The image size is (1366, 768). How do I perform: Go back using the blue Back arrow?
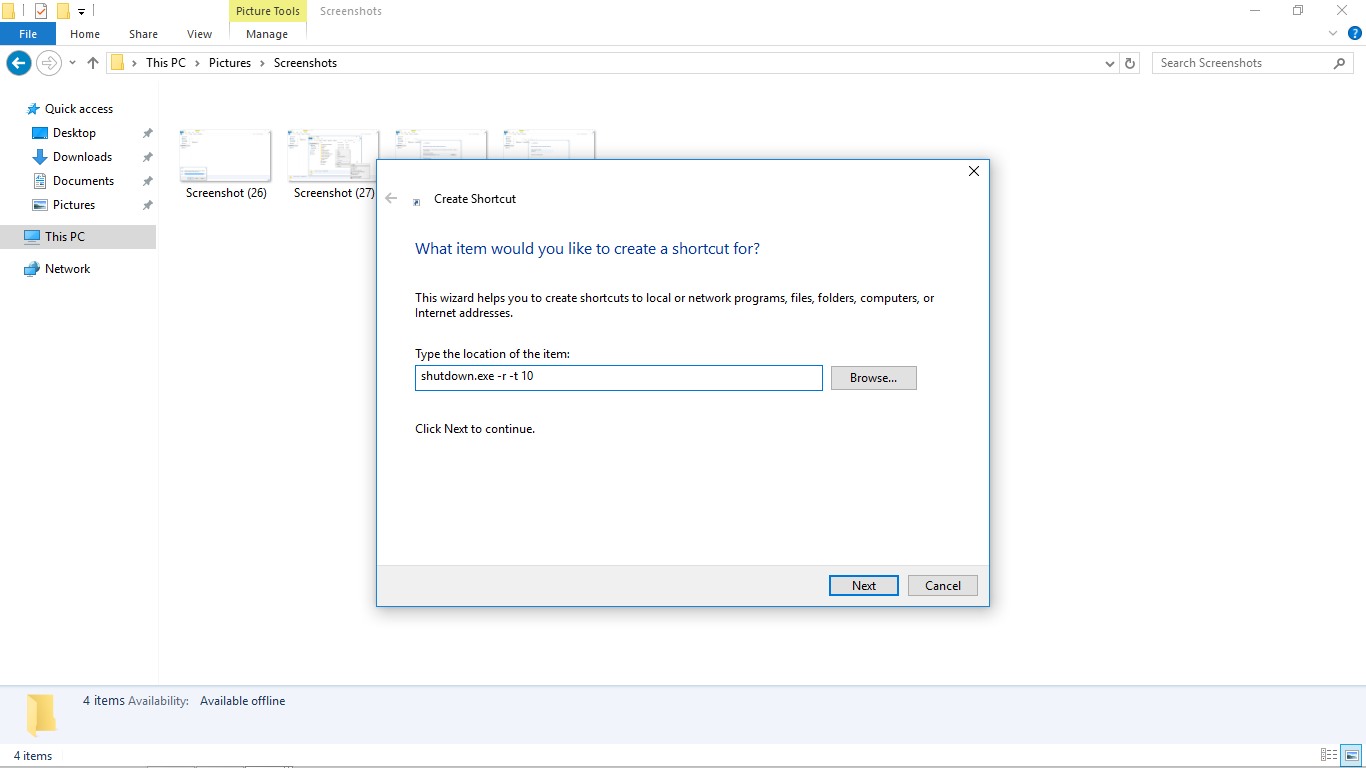tap(18, 63)
